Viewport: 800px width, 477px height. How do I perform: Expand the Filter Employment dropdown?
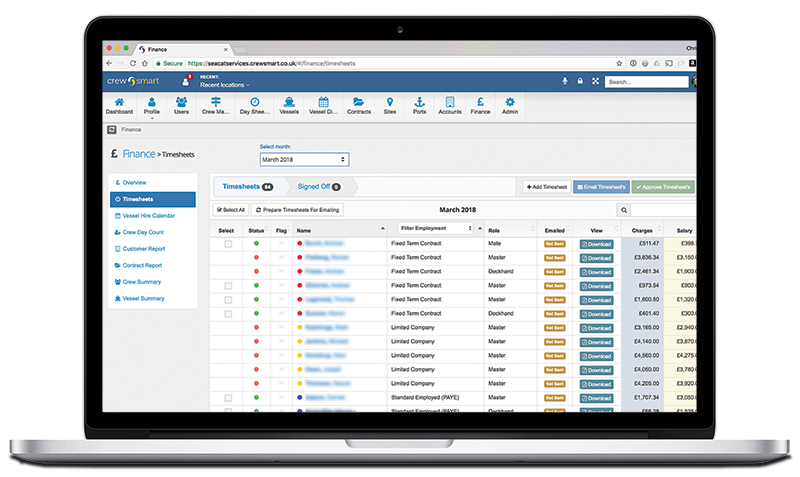(436, 228)
